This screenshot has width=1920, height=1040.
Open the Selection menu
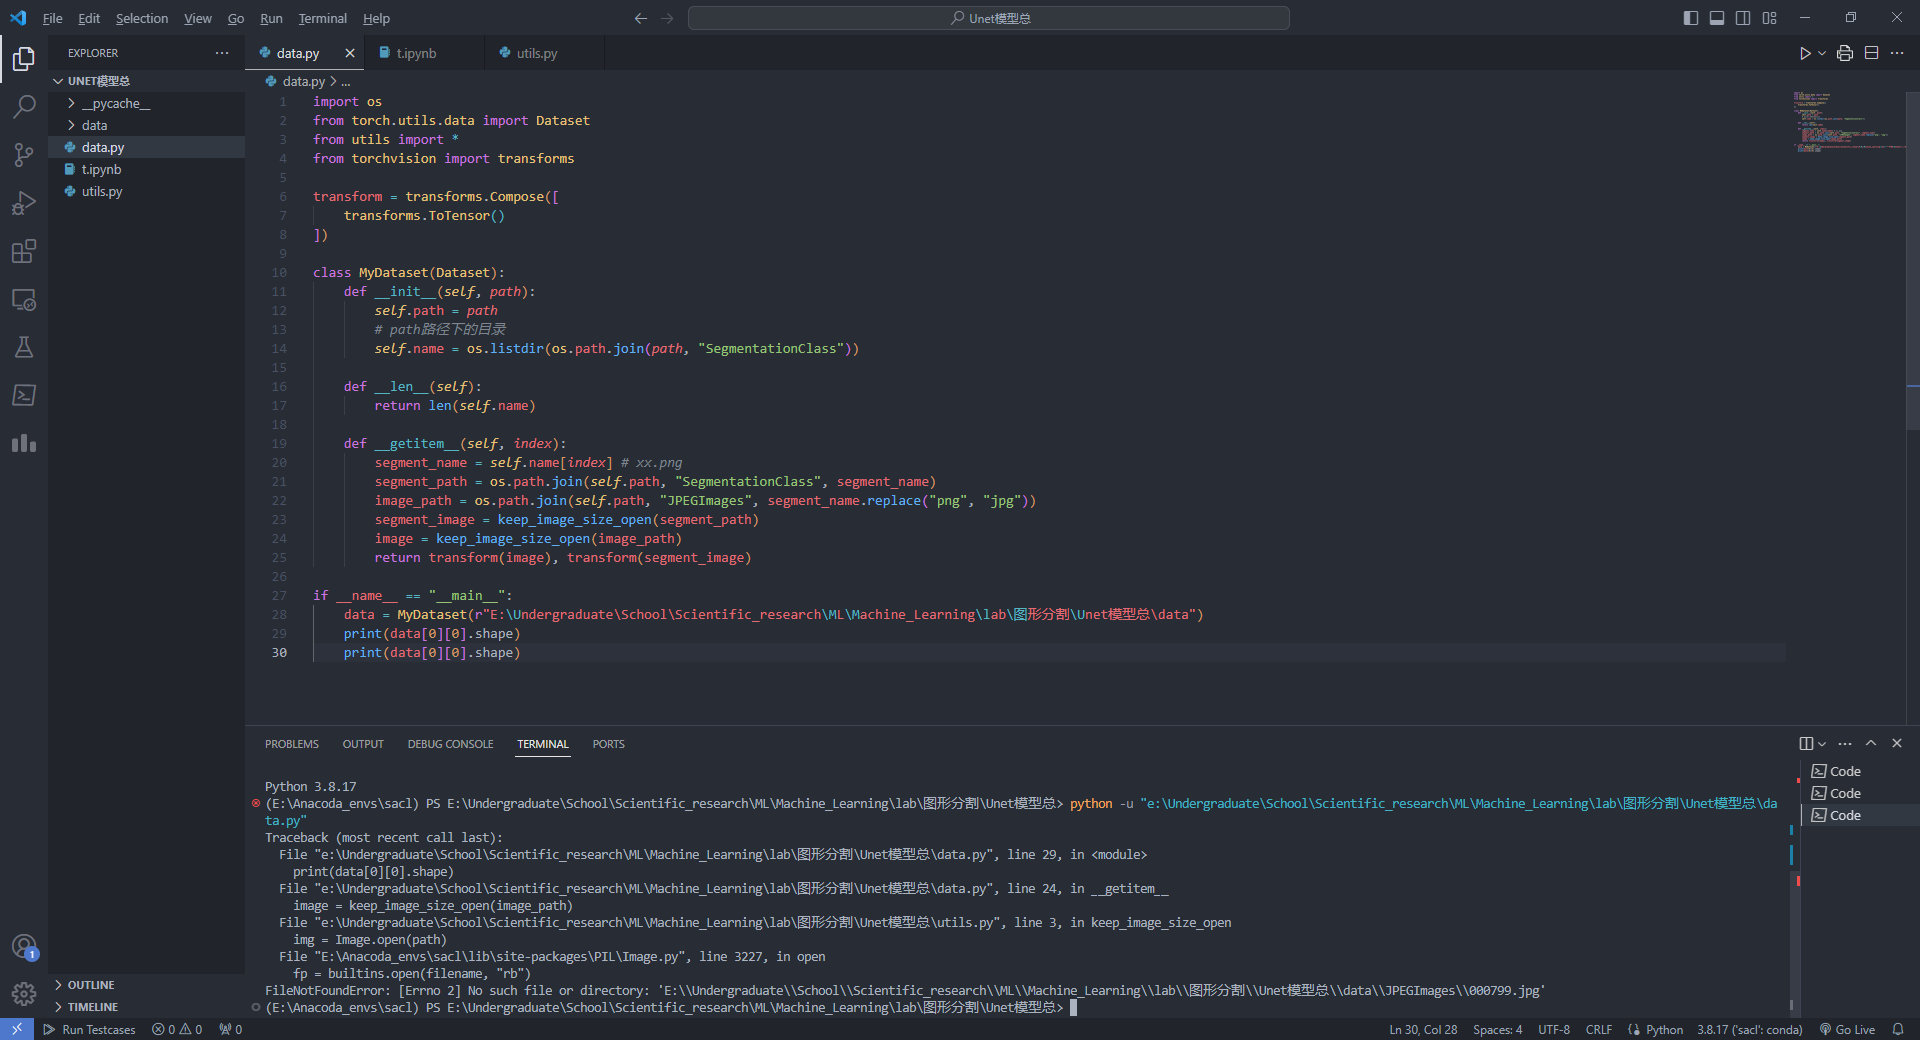tap(141, 18)
